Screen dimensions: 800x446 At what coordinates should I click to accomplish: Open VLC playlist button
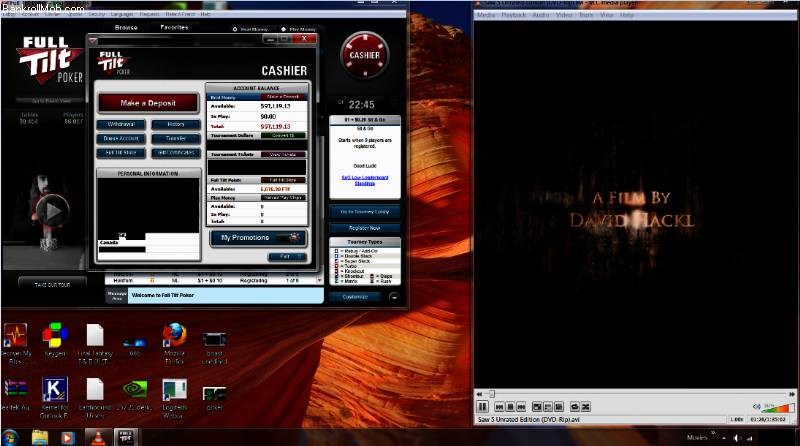click(x=548, y=407)
